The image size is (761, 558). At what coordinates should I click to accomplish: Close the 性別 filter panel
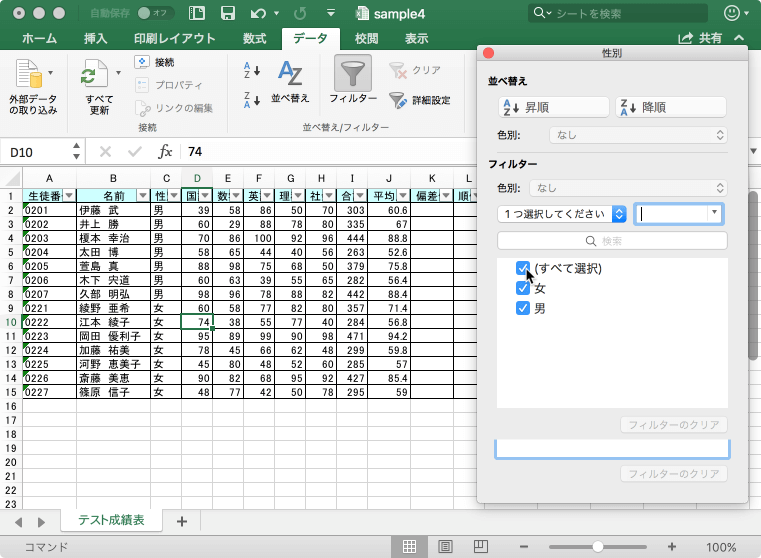pyautogui.click(x=489, y=53)
